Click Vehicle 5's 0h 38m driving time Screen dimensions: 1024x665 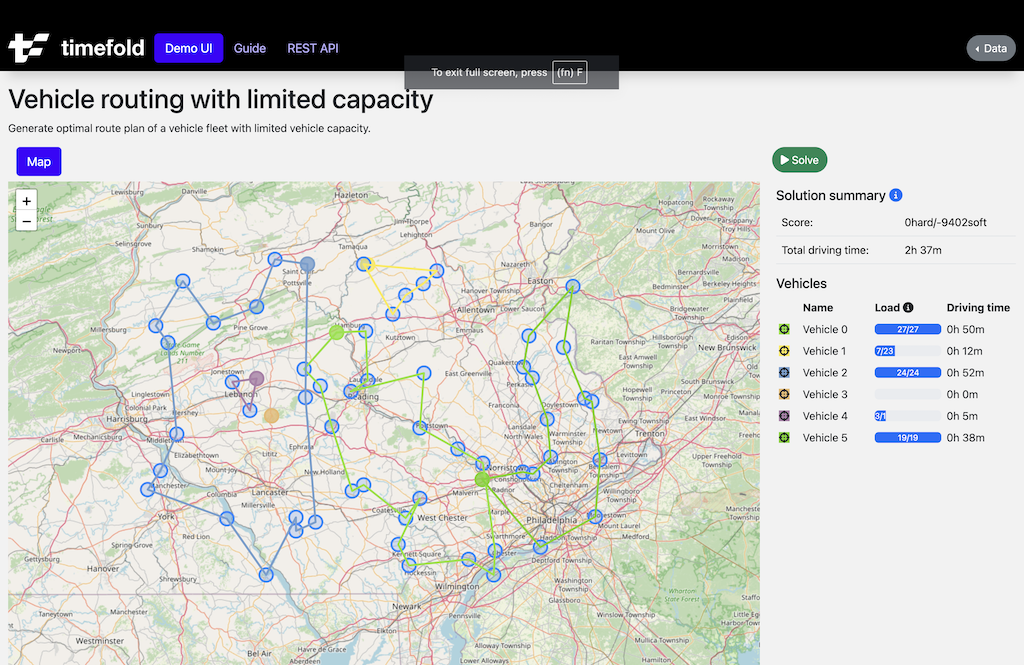pyautogui.click(x=965, y=437)
